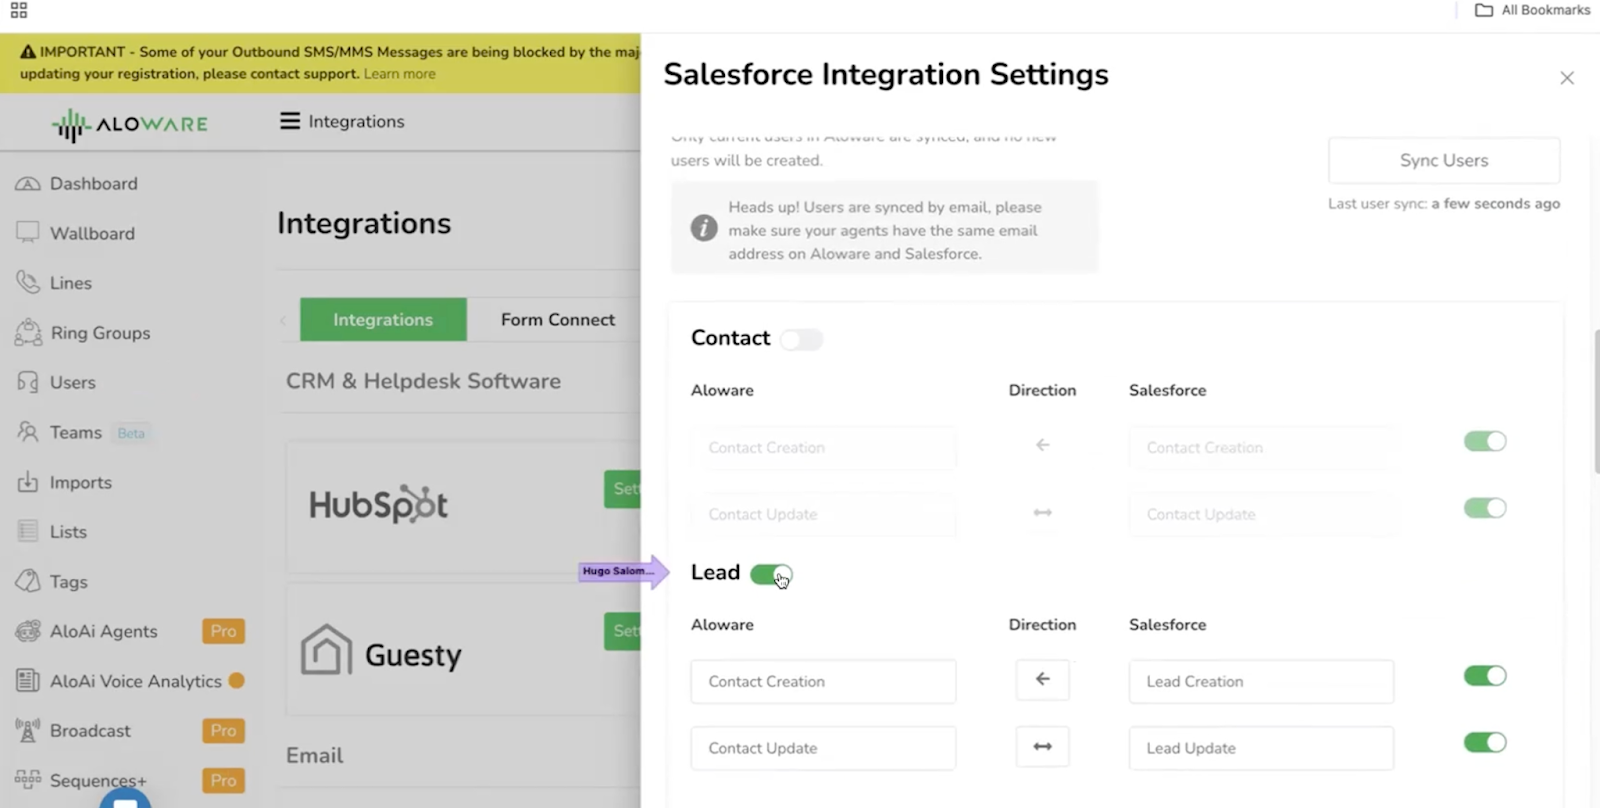Click the Salesforce Lead Creation field
This screenshot has height=808, width=1600.
[x=1261, y=681]
